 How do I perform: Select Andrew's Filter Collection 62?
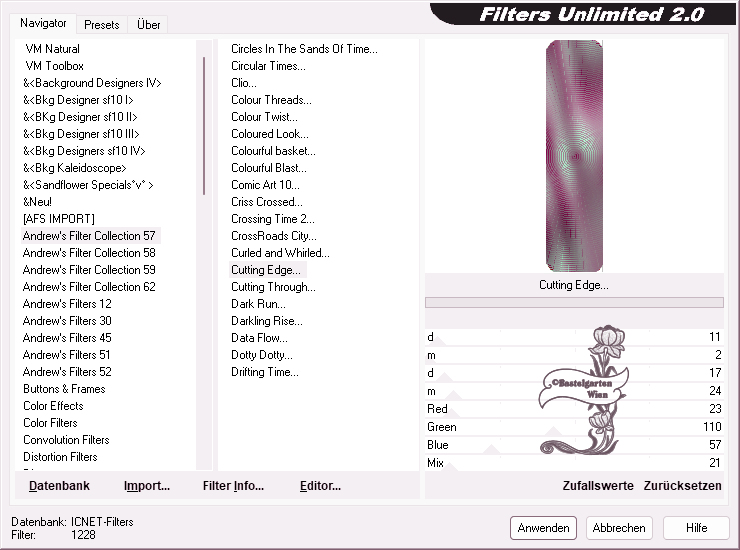pyautogui.click(x=89, y=287)
